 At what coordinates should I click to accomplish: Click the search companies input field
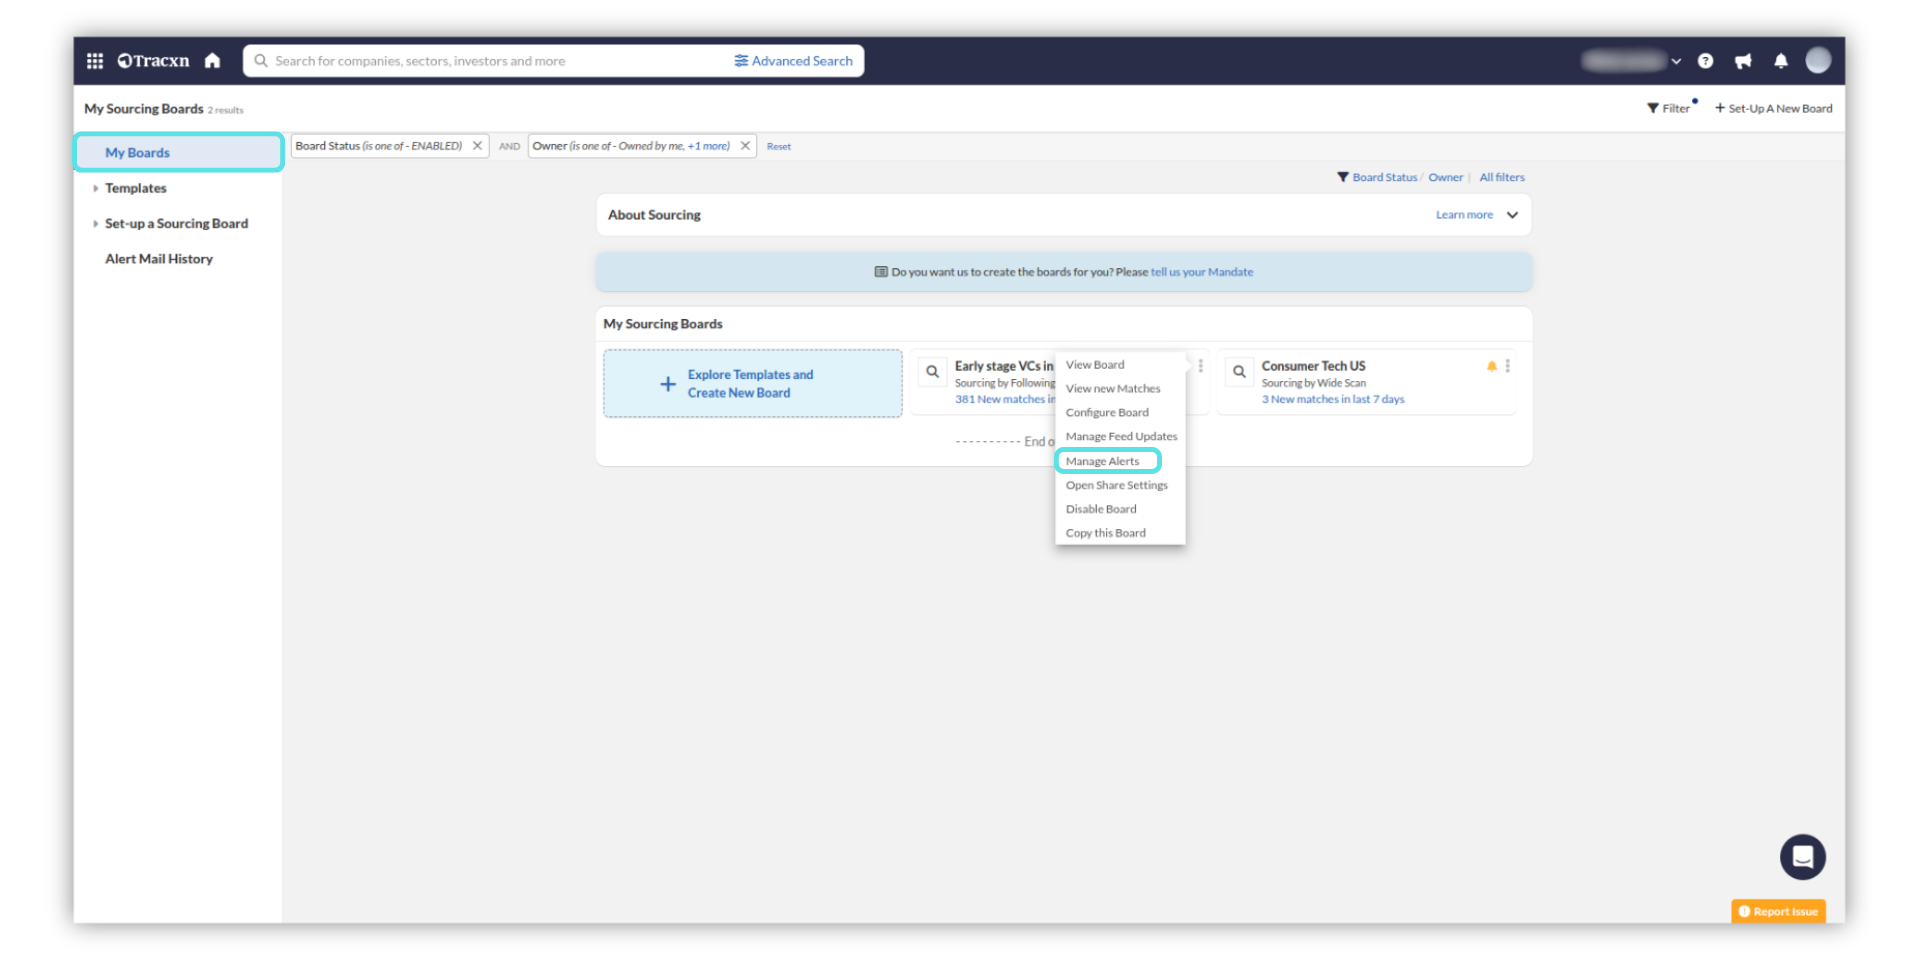click(x=490, y=61)
